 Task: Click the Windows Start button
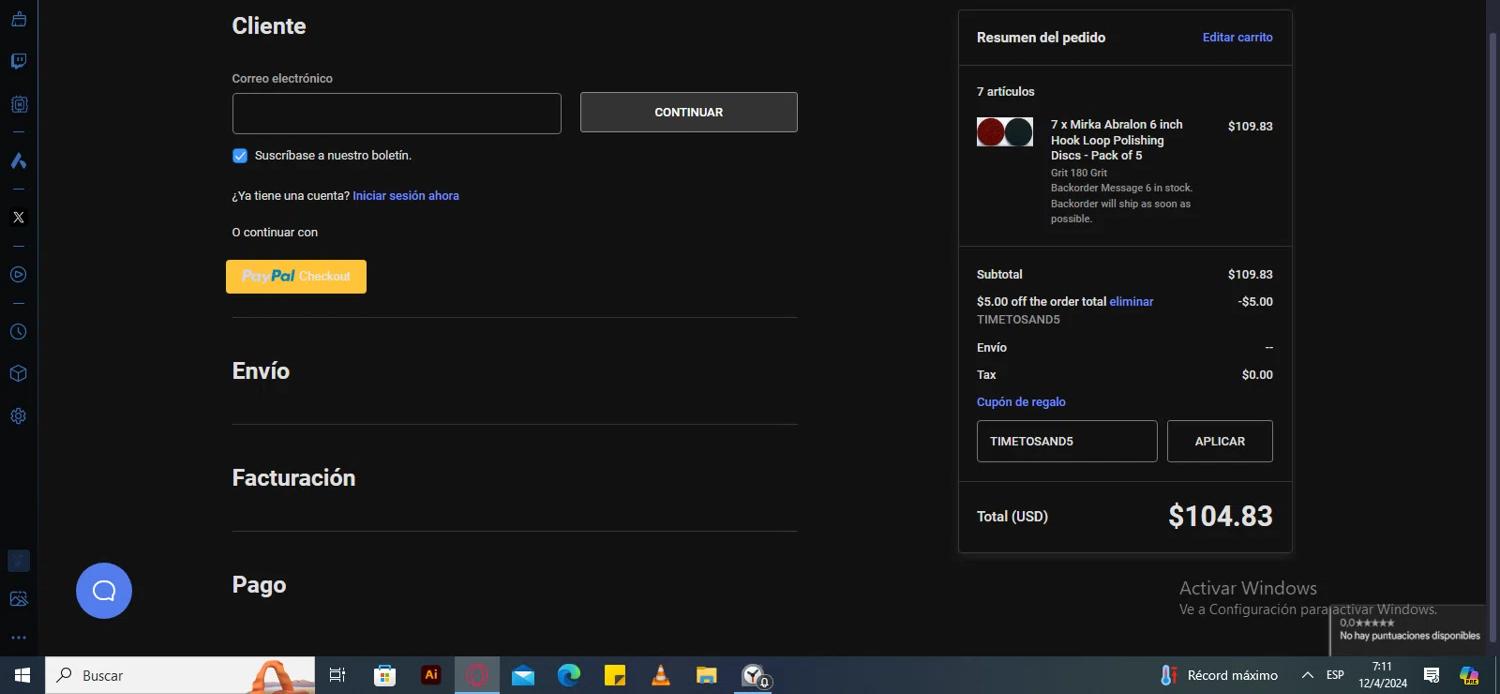click(x=22, y=676)
